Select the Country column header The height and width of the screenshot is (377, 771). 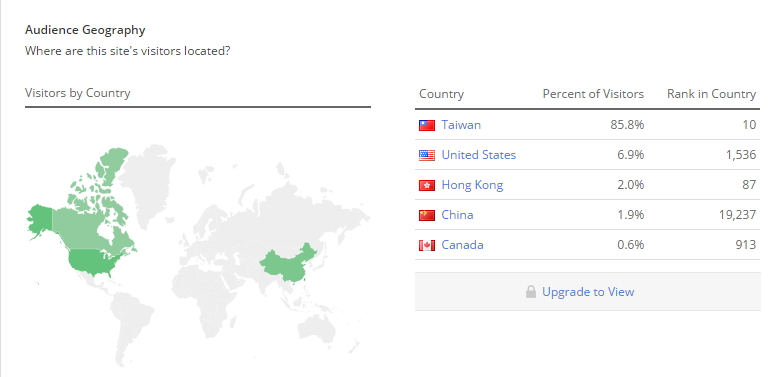coord(441,94)
